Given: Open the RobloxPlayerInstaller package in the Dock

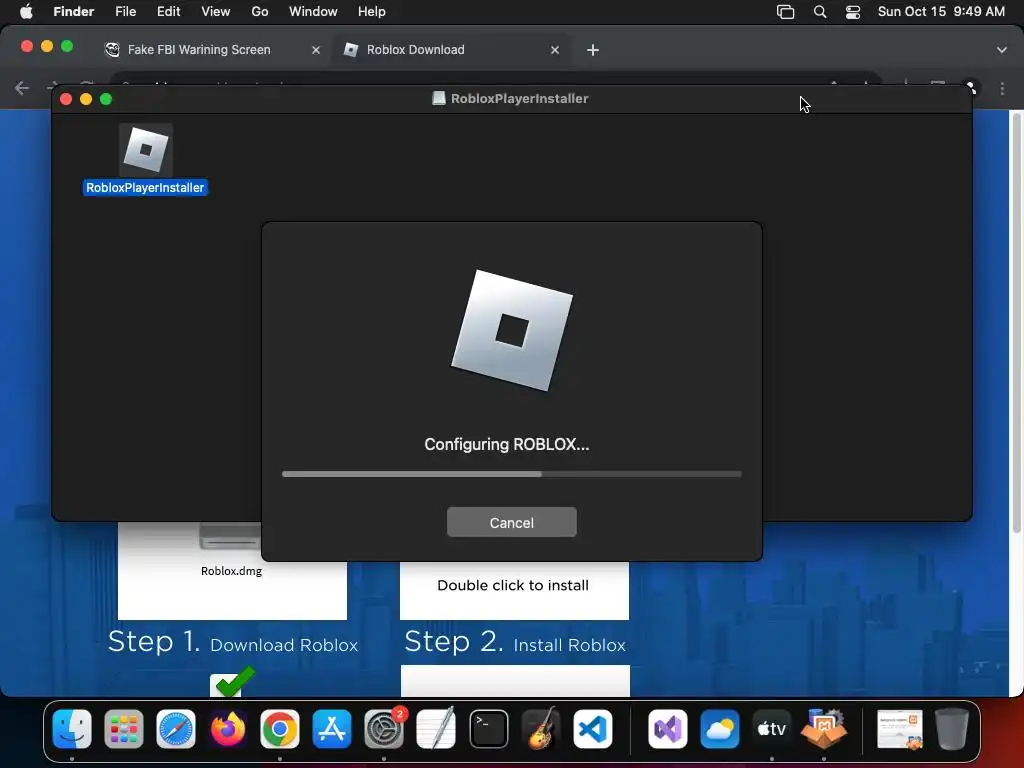Looking at the screenshot, I should 824,729.
